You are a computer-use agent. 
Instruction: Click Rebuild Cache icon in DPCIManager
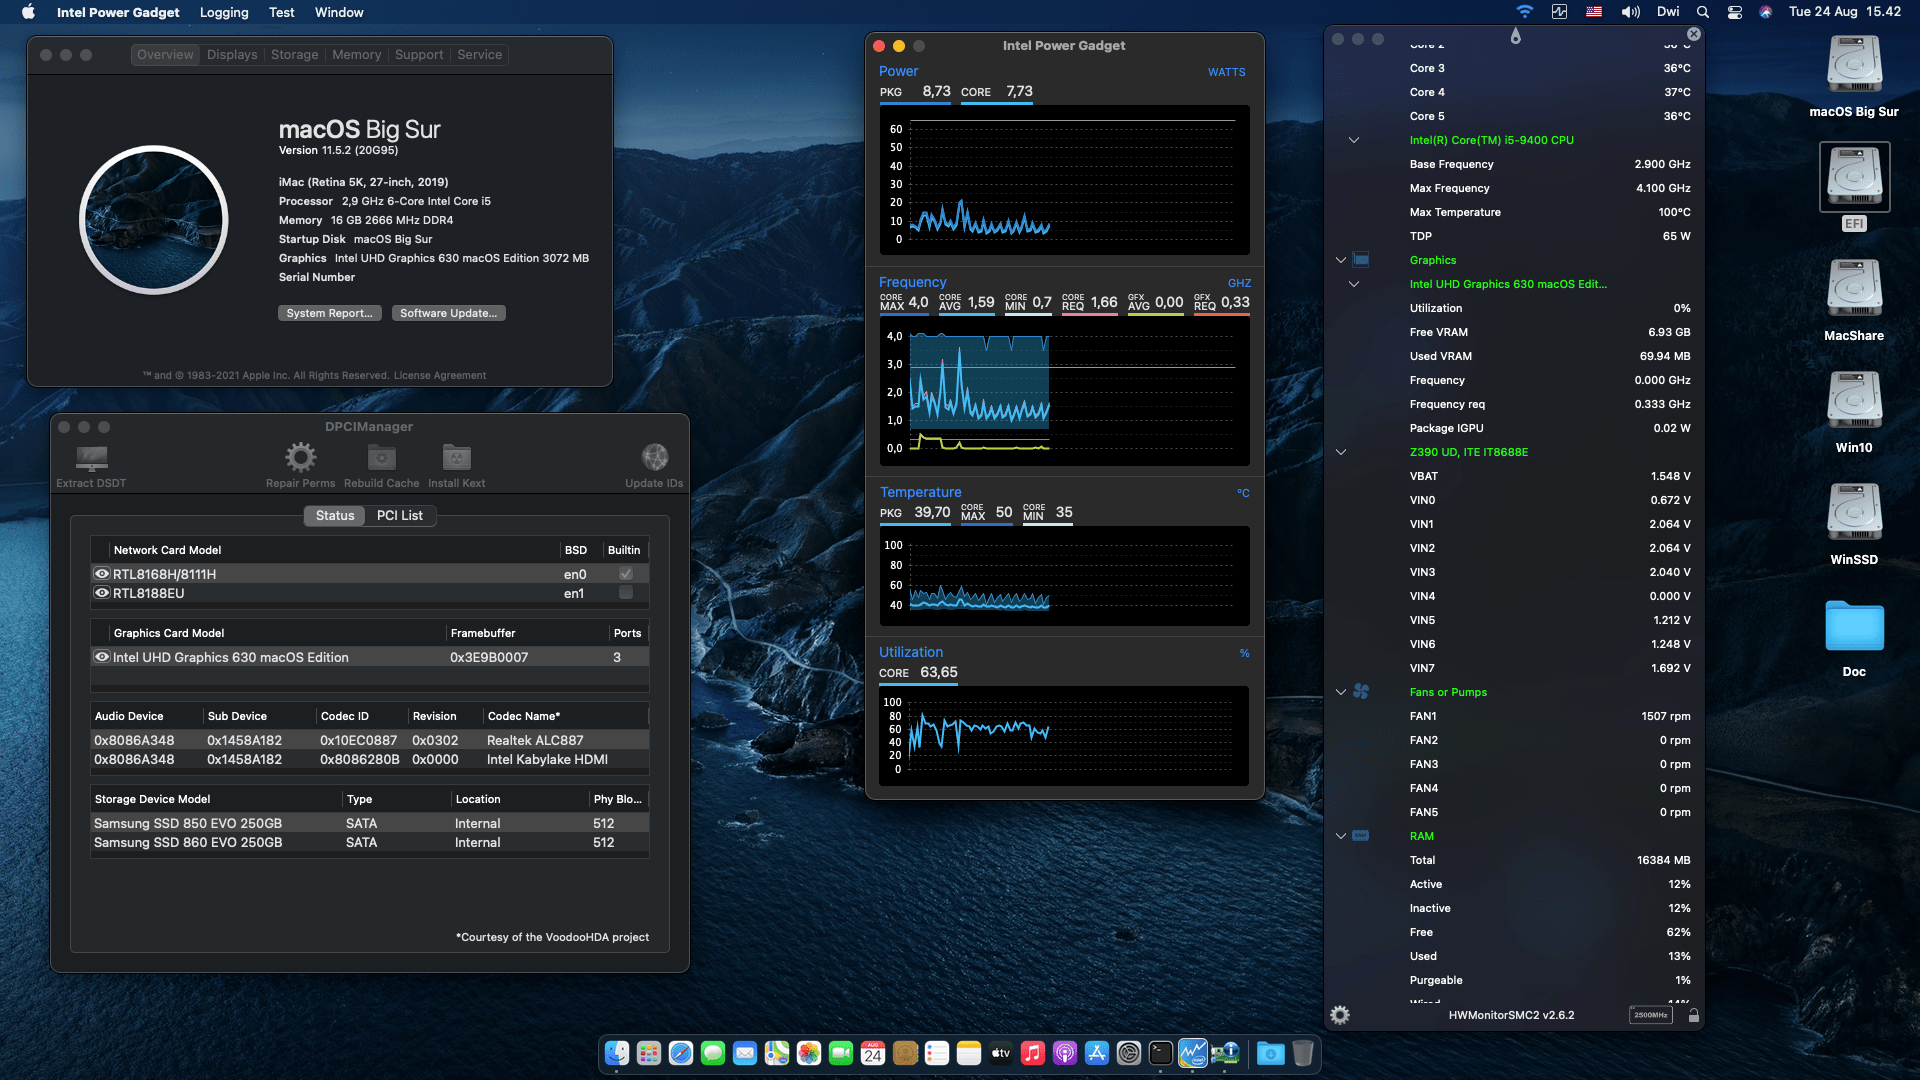(x=381, y=458)
